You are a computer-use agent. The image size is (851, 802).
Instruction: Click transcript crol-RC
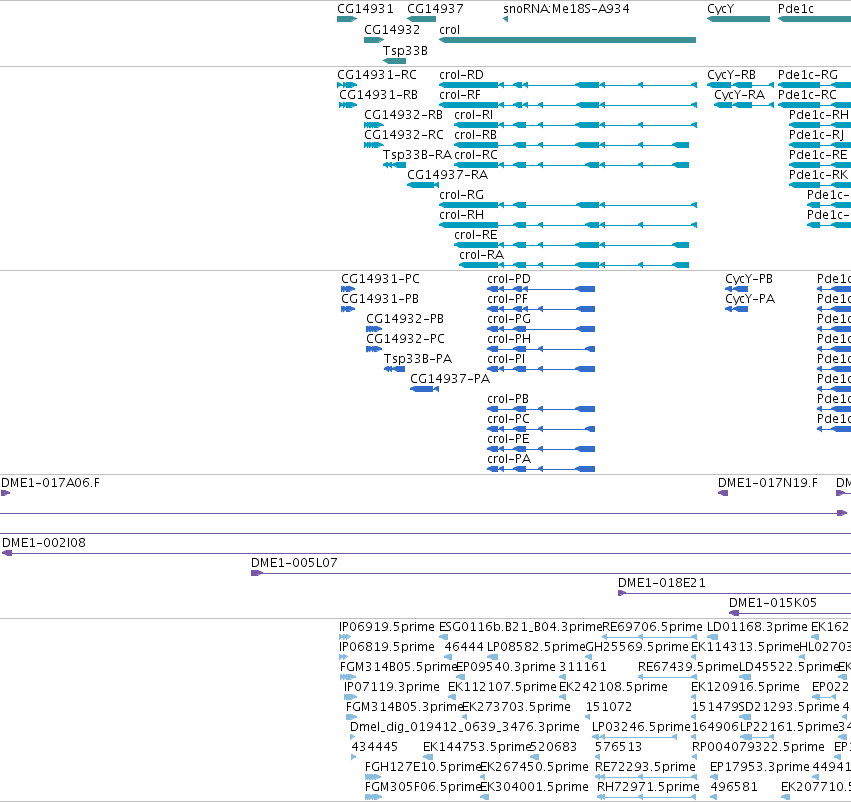(x=571, y=165)
